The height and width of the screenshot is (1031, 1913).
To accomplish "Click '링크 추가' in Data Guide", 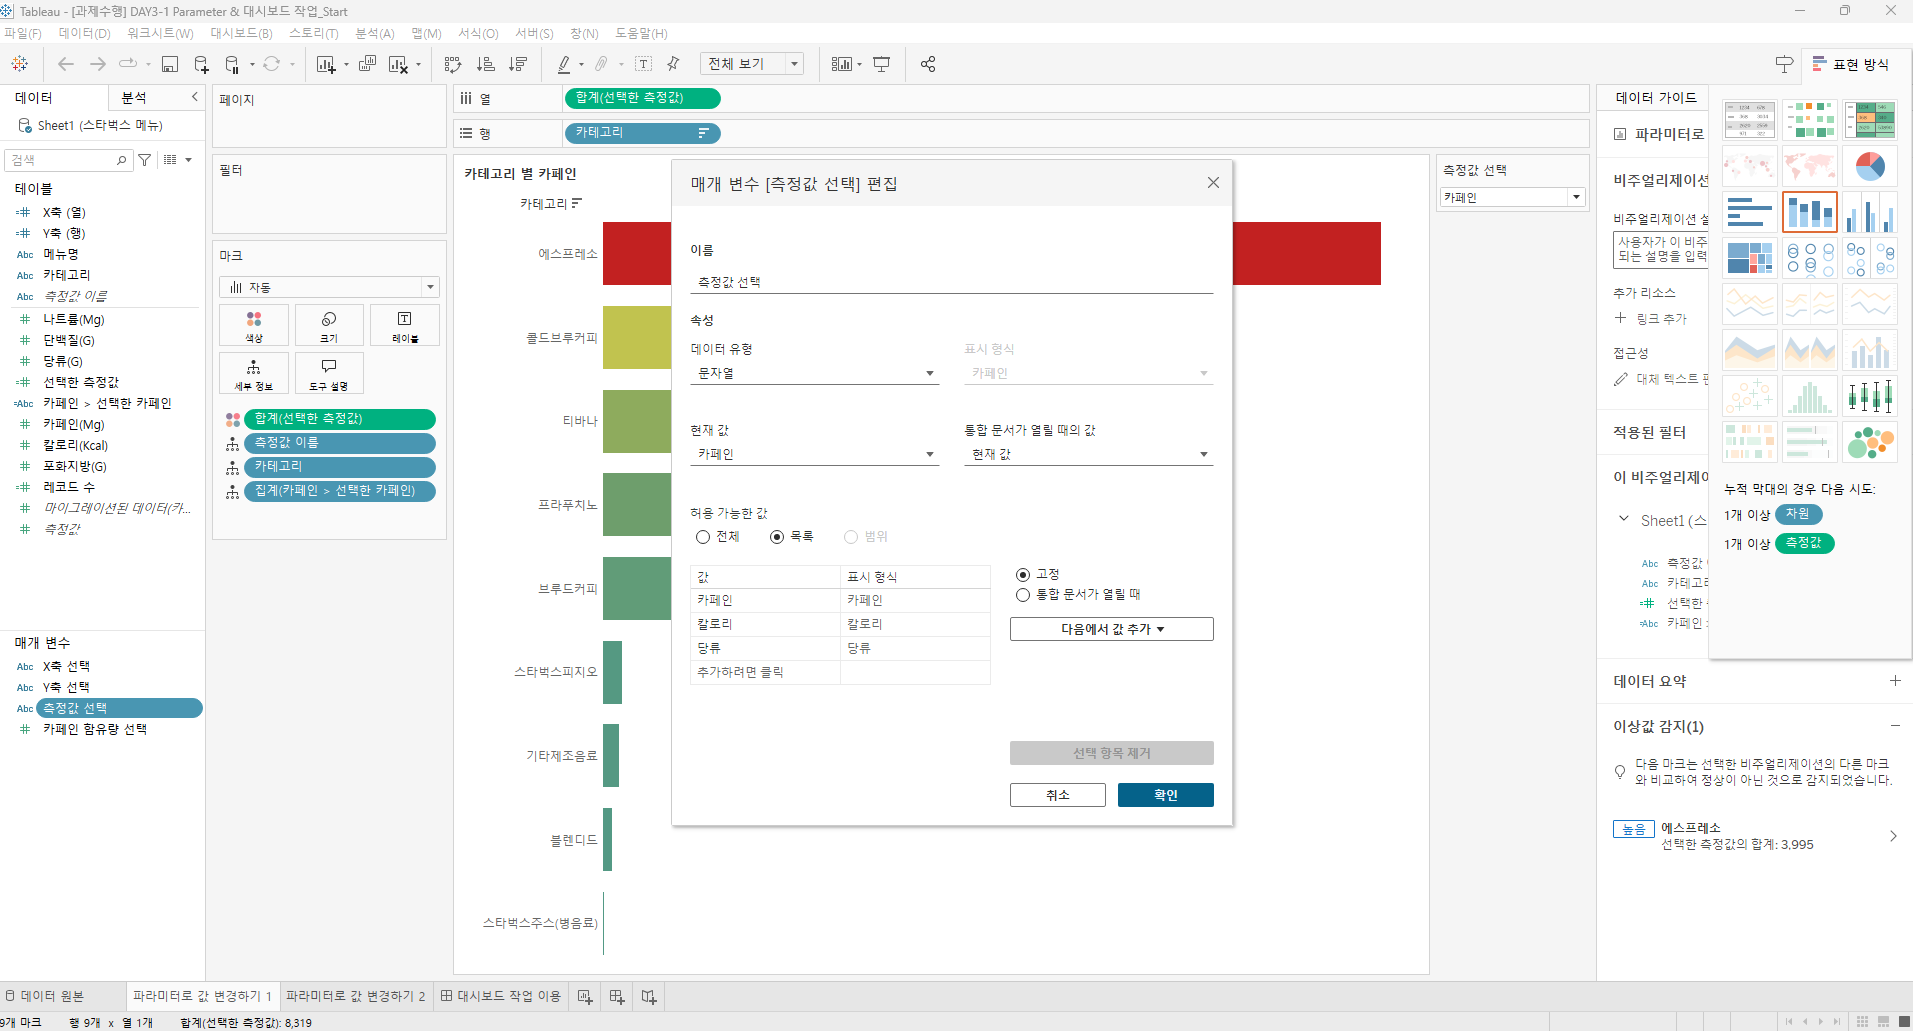I will pos(1651,319).
